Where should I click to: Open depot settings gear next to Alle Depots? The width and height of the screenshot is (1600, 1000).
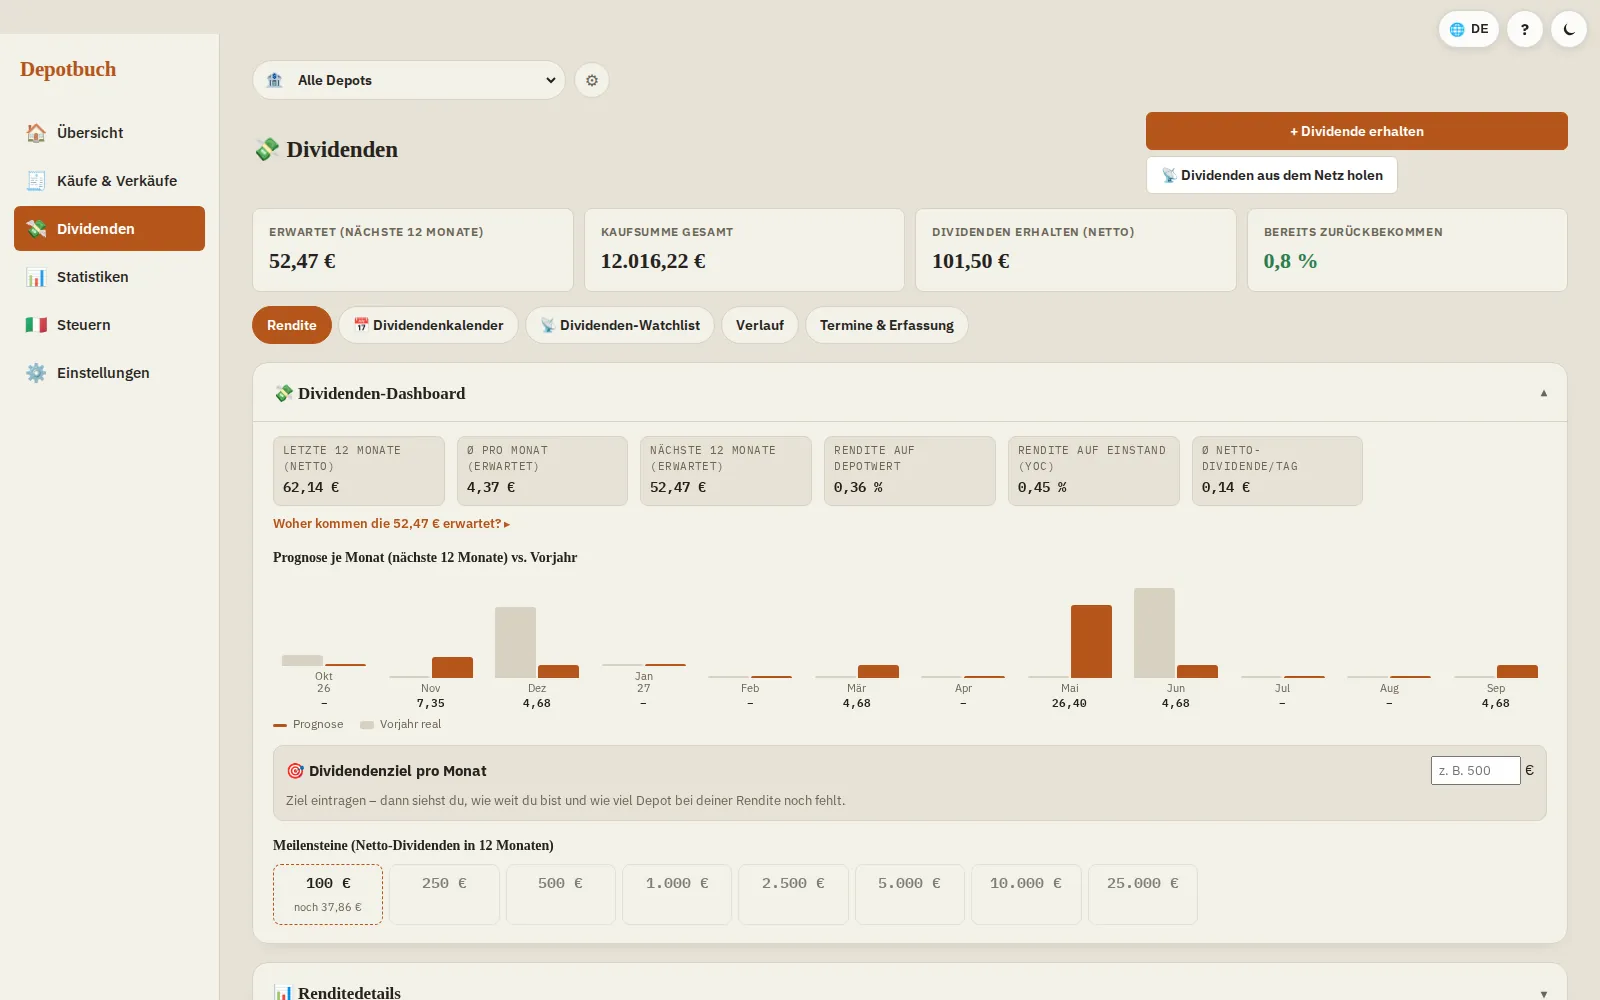(x=592, y=80)
